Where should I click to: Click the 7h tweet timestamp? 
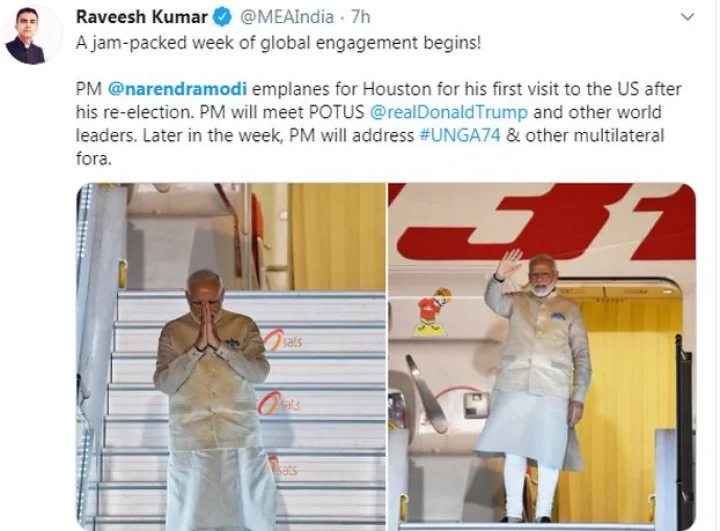point(360,17)
